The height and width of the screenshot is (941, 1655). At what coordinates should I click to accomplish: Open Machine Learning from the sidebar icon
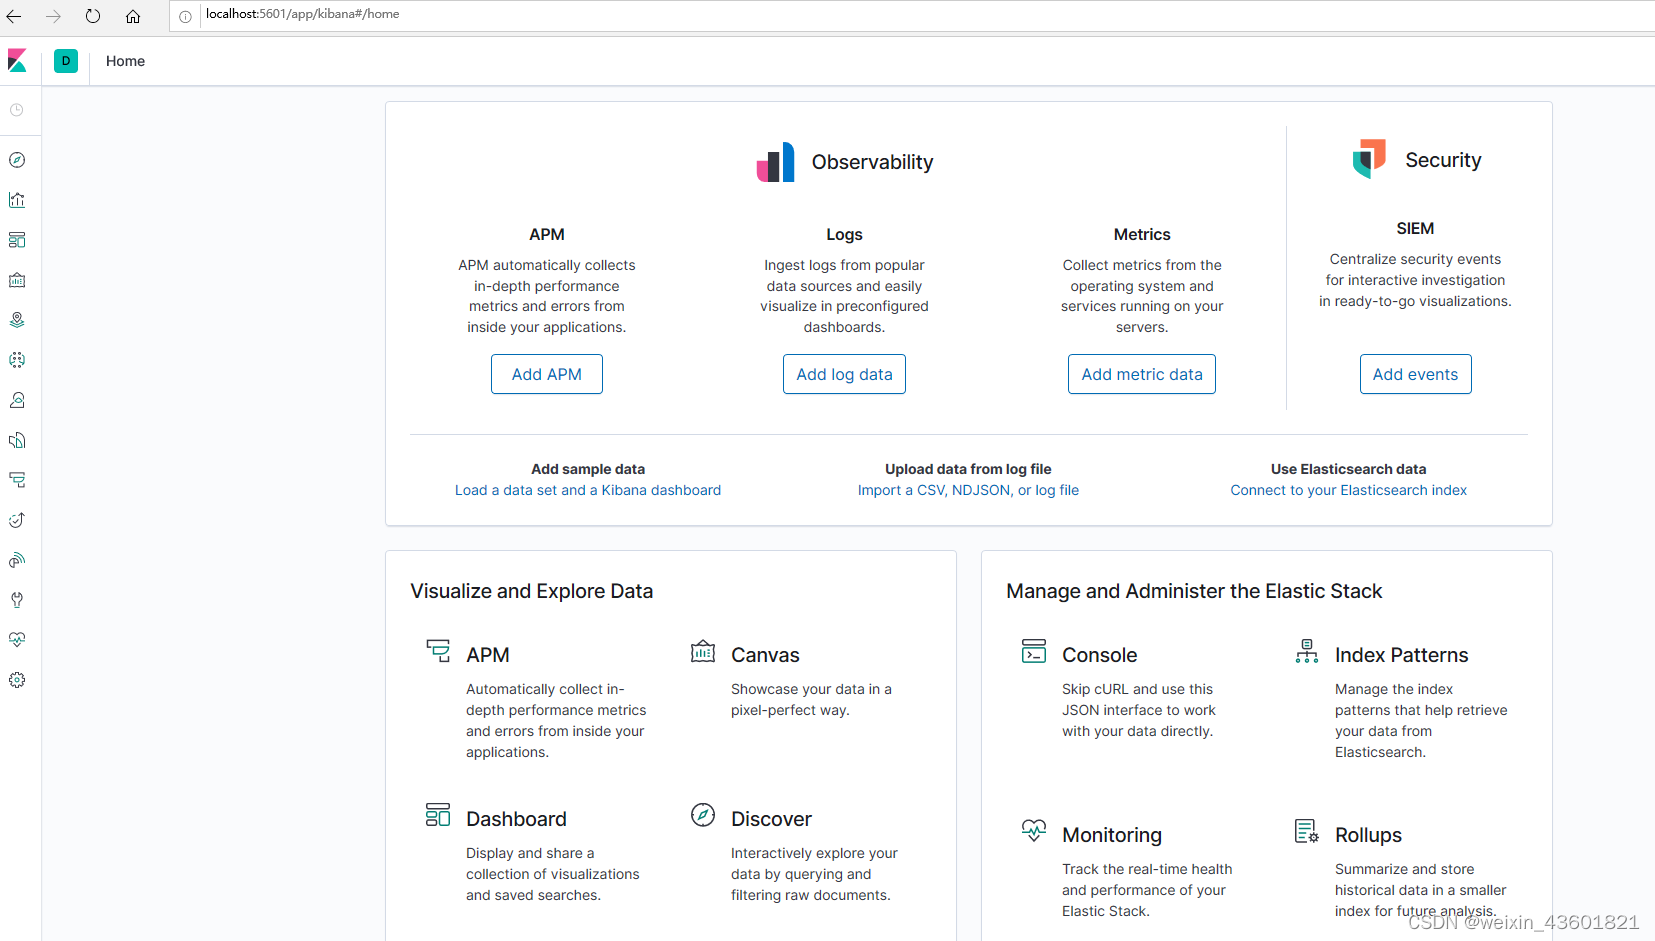[17, 360]
